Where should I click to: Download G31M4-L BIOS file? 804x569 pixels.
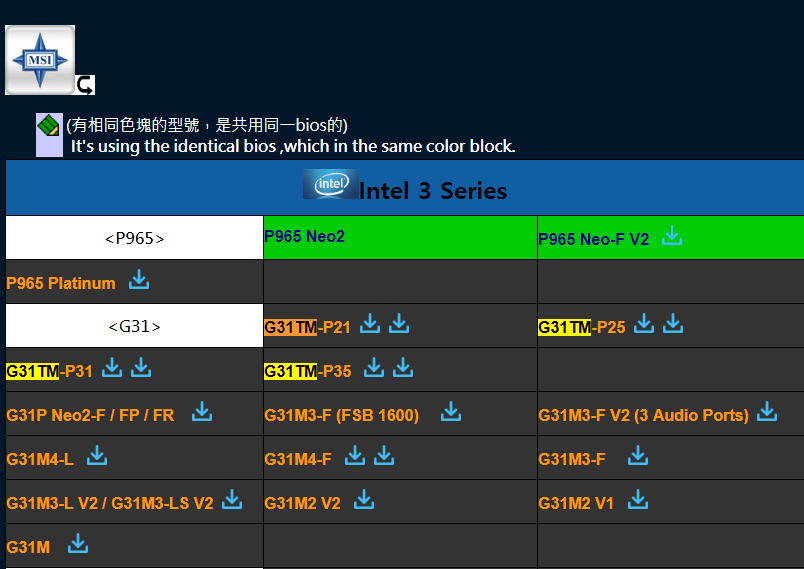point(97,456)
